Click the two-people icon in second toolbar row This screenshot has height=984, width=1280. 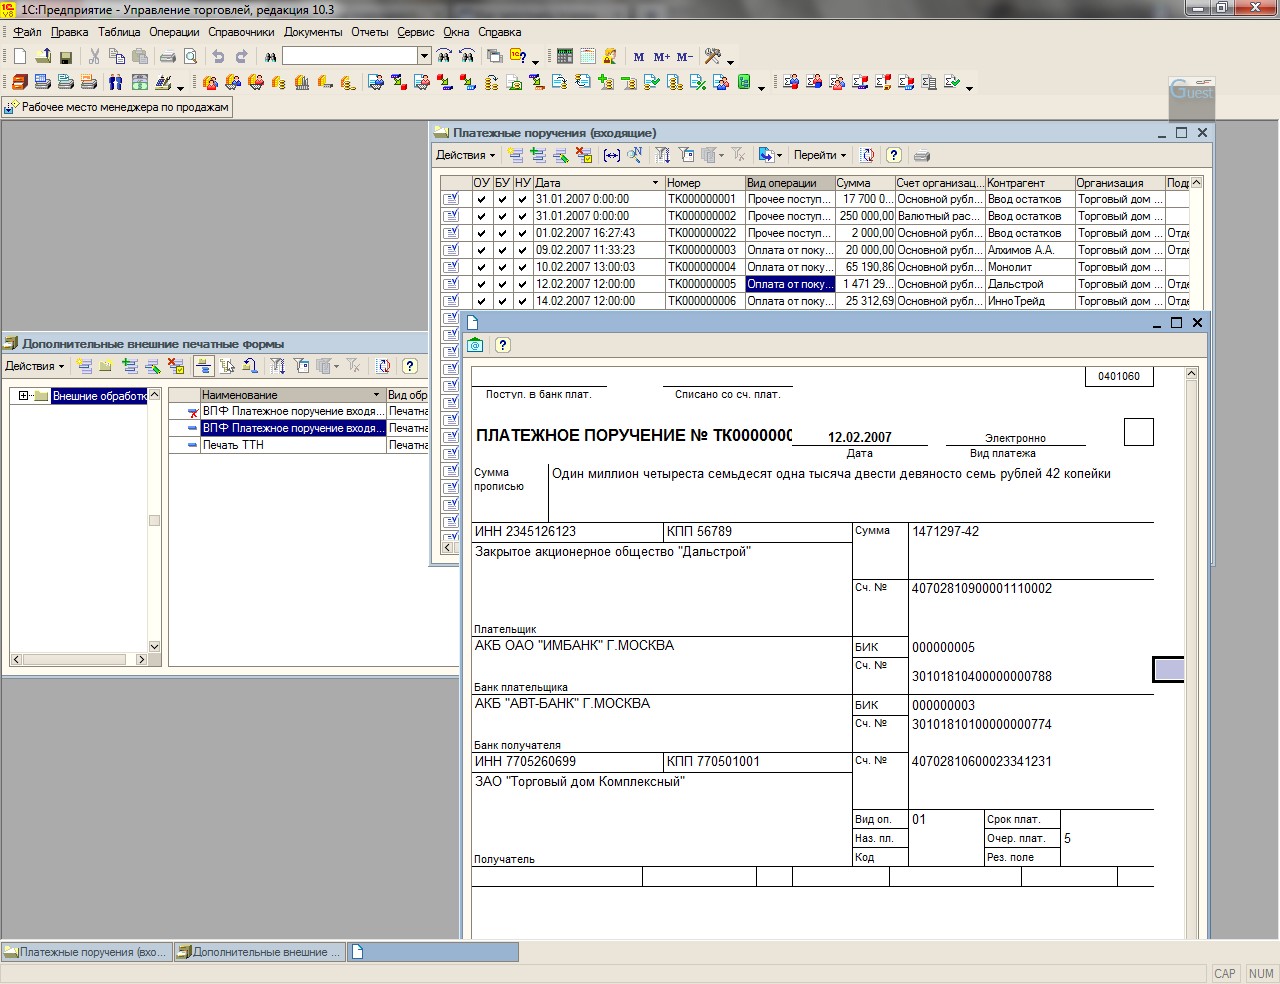(x=116, y=83)
